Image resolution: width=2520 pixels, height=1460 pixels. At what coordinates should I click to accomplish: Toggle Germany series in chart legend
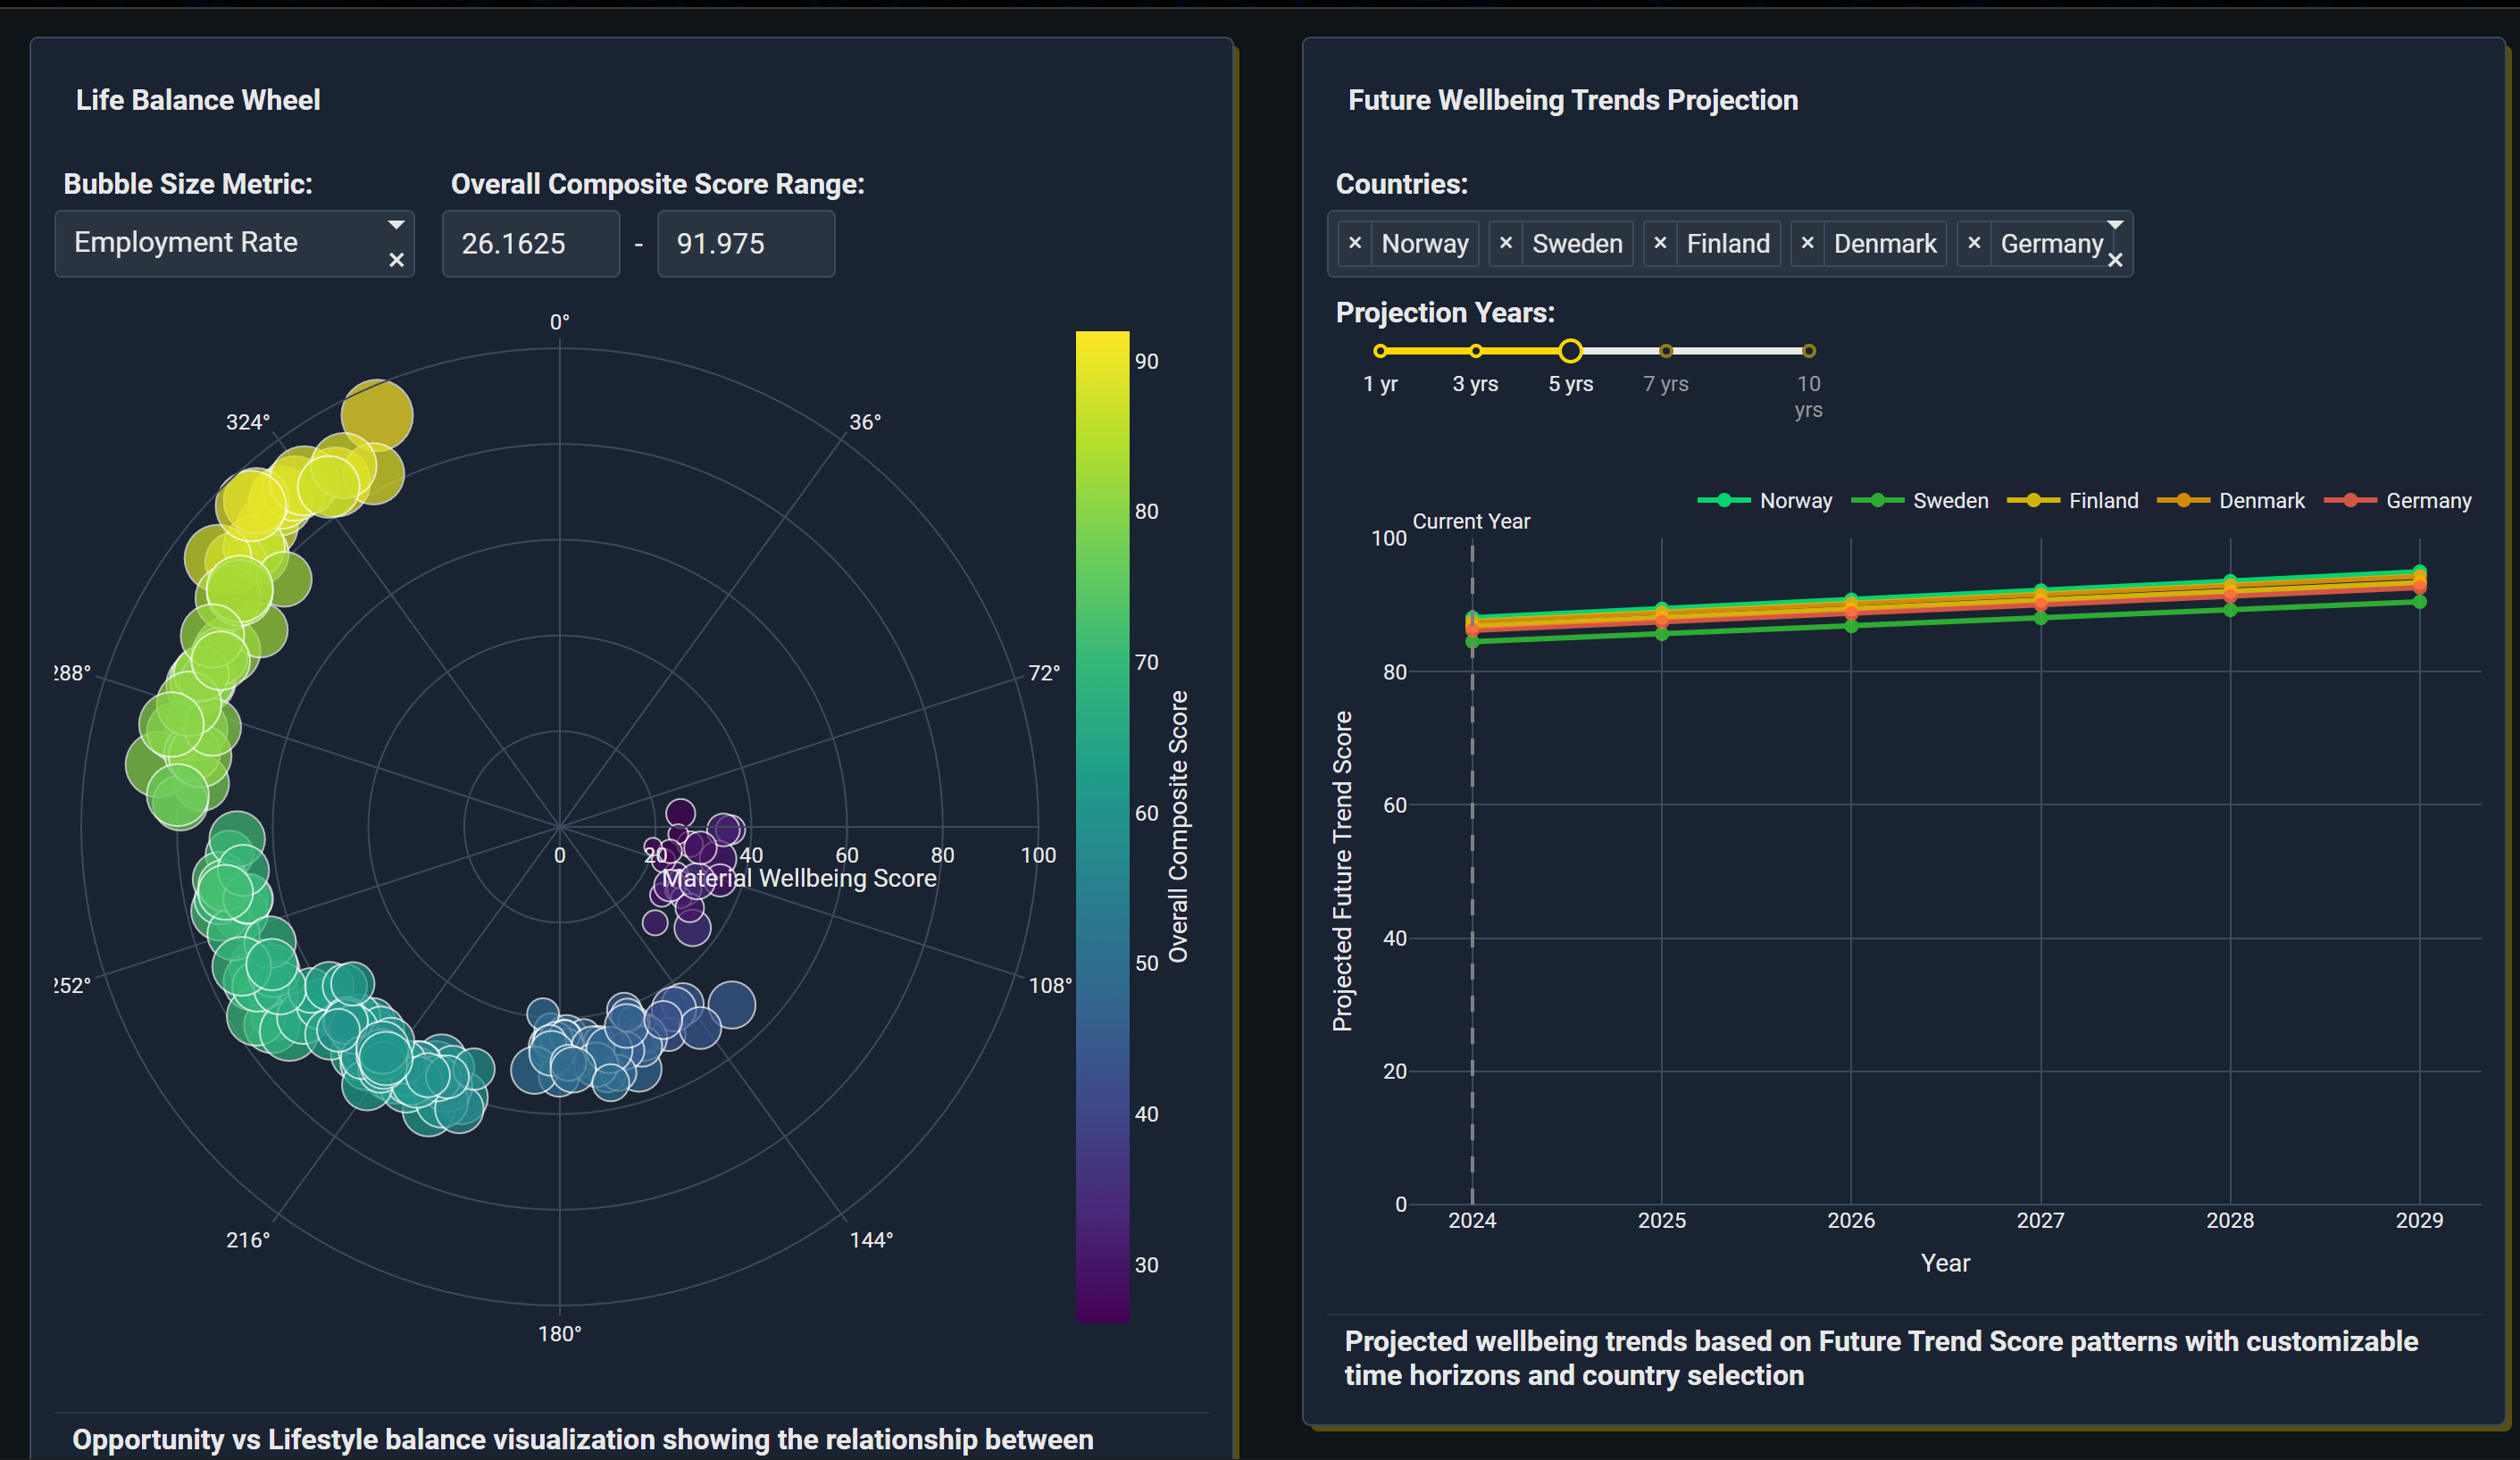2427,501
